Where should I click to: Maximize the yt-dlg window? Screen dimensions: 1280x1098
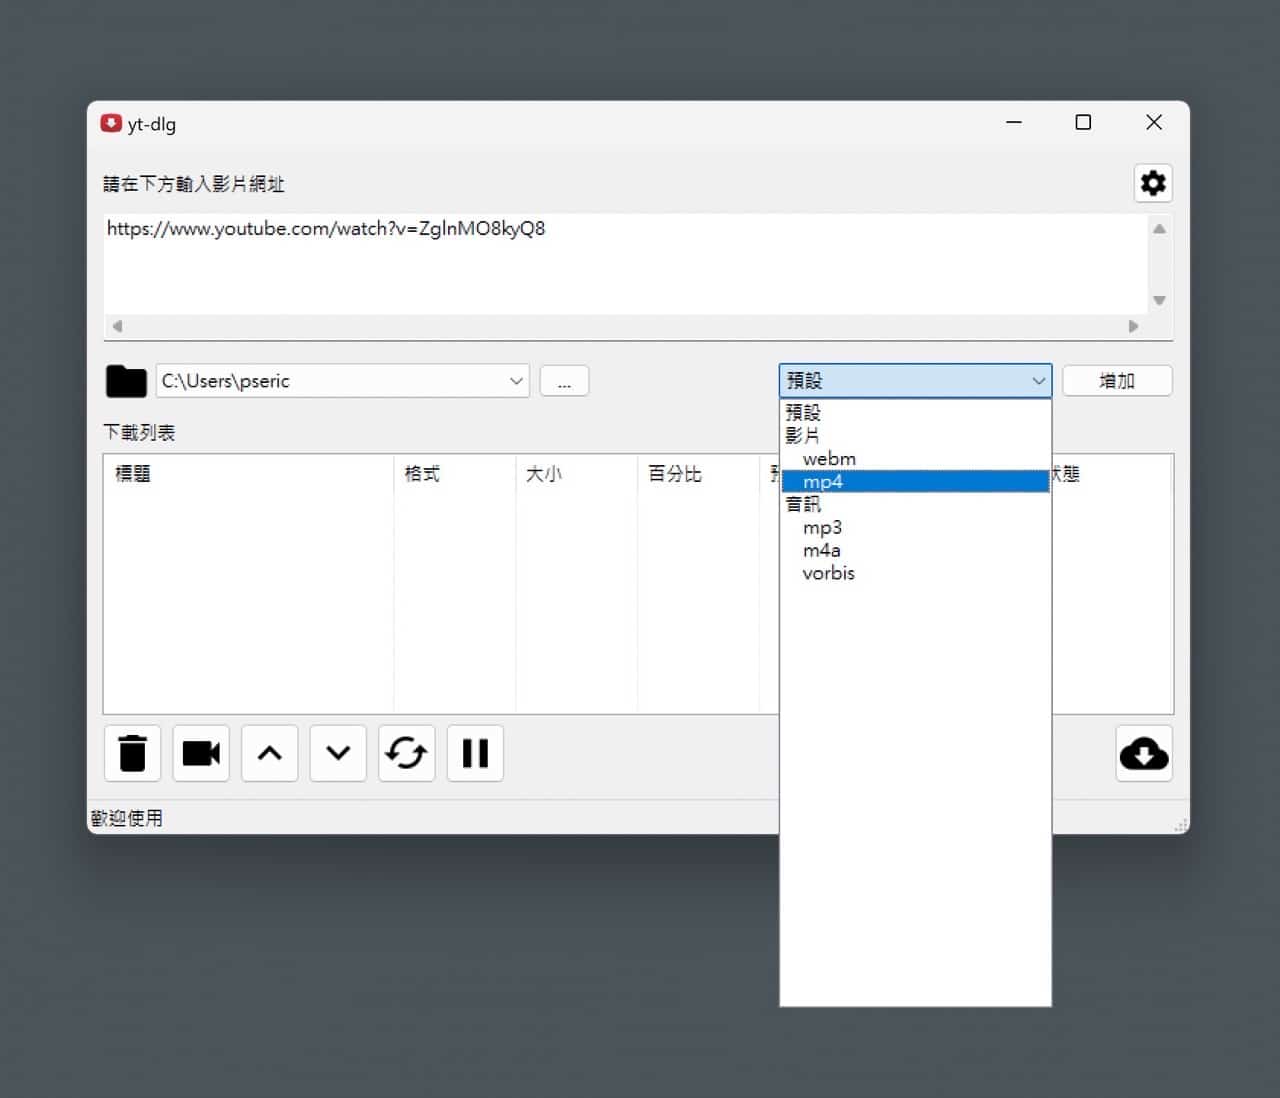coord(1083,123)
